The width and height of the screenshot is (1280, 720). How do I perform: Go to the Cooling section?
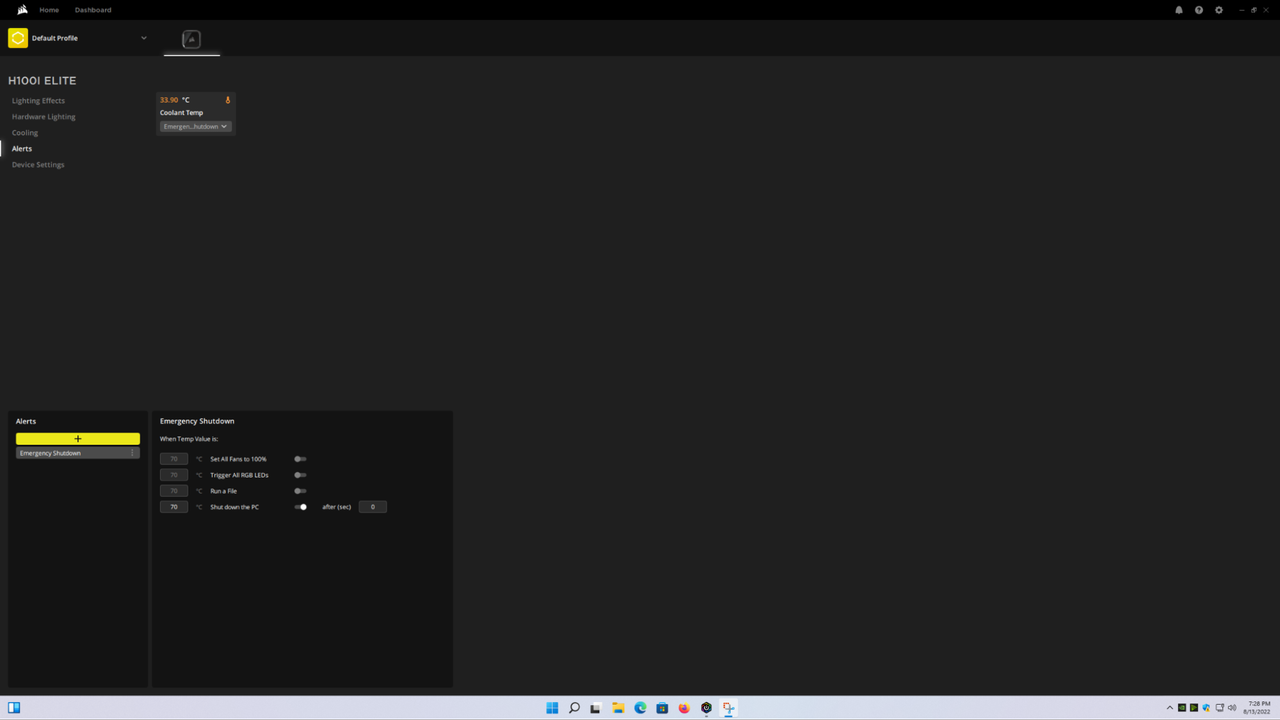[x=25, y=133]
